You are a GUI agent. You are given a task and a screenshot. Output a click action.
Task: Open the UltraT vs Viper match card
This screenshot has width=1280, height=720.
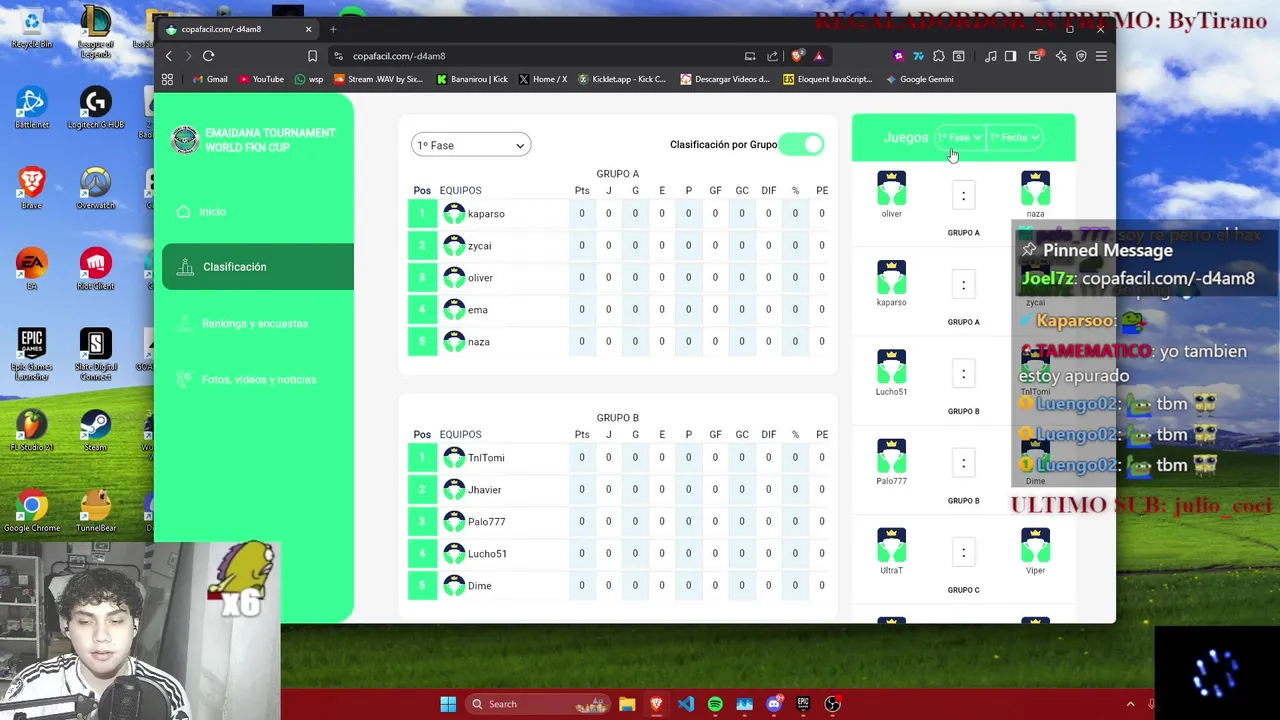click(x=963, y=562)
